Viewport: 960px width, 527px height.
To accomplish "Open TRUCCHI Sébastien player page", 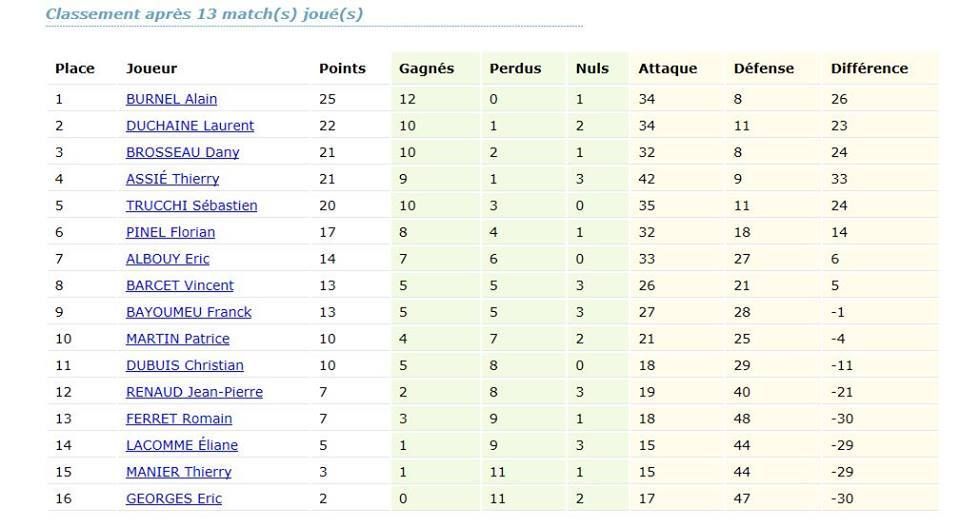I will coord(192,206).
